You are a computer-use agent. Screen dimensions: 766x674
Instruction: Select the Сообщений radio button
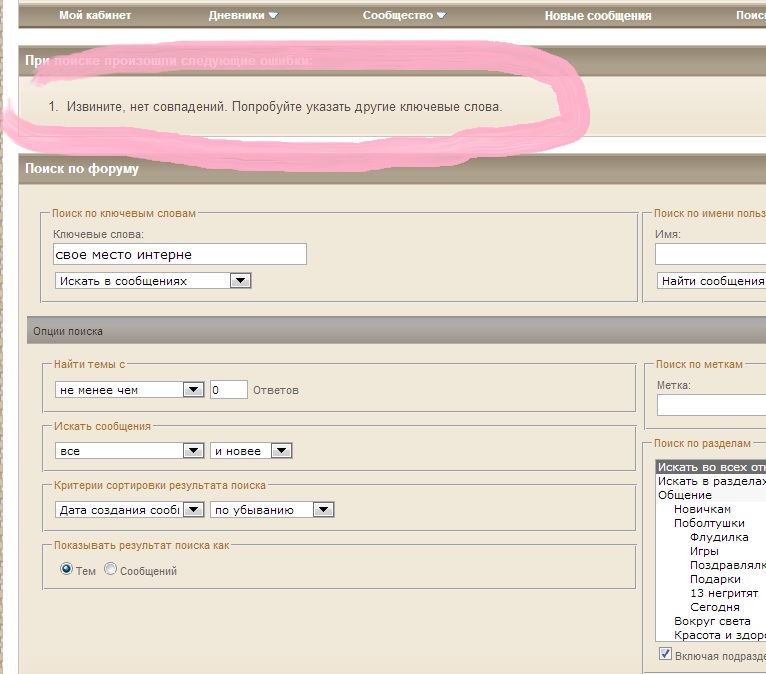111,569
